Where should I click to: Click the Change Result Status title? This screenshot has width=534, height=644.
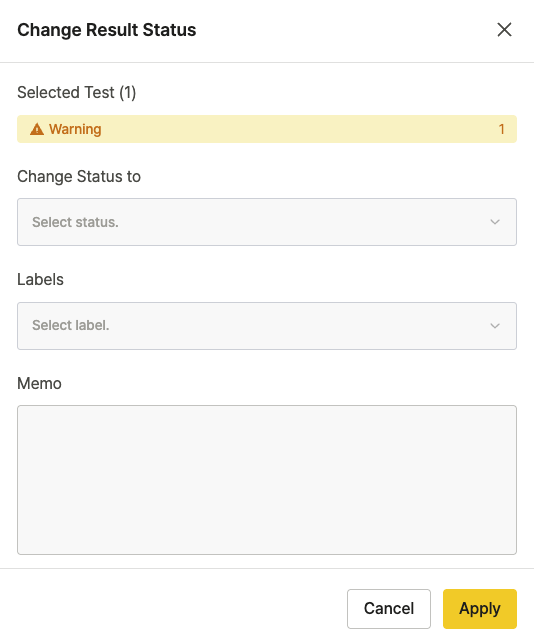107,30
